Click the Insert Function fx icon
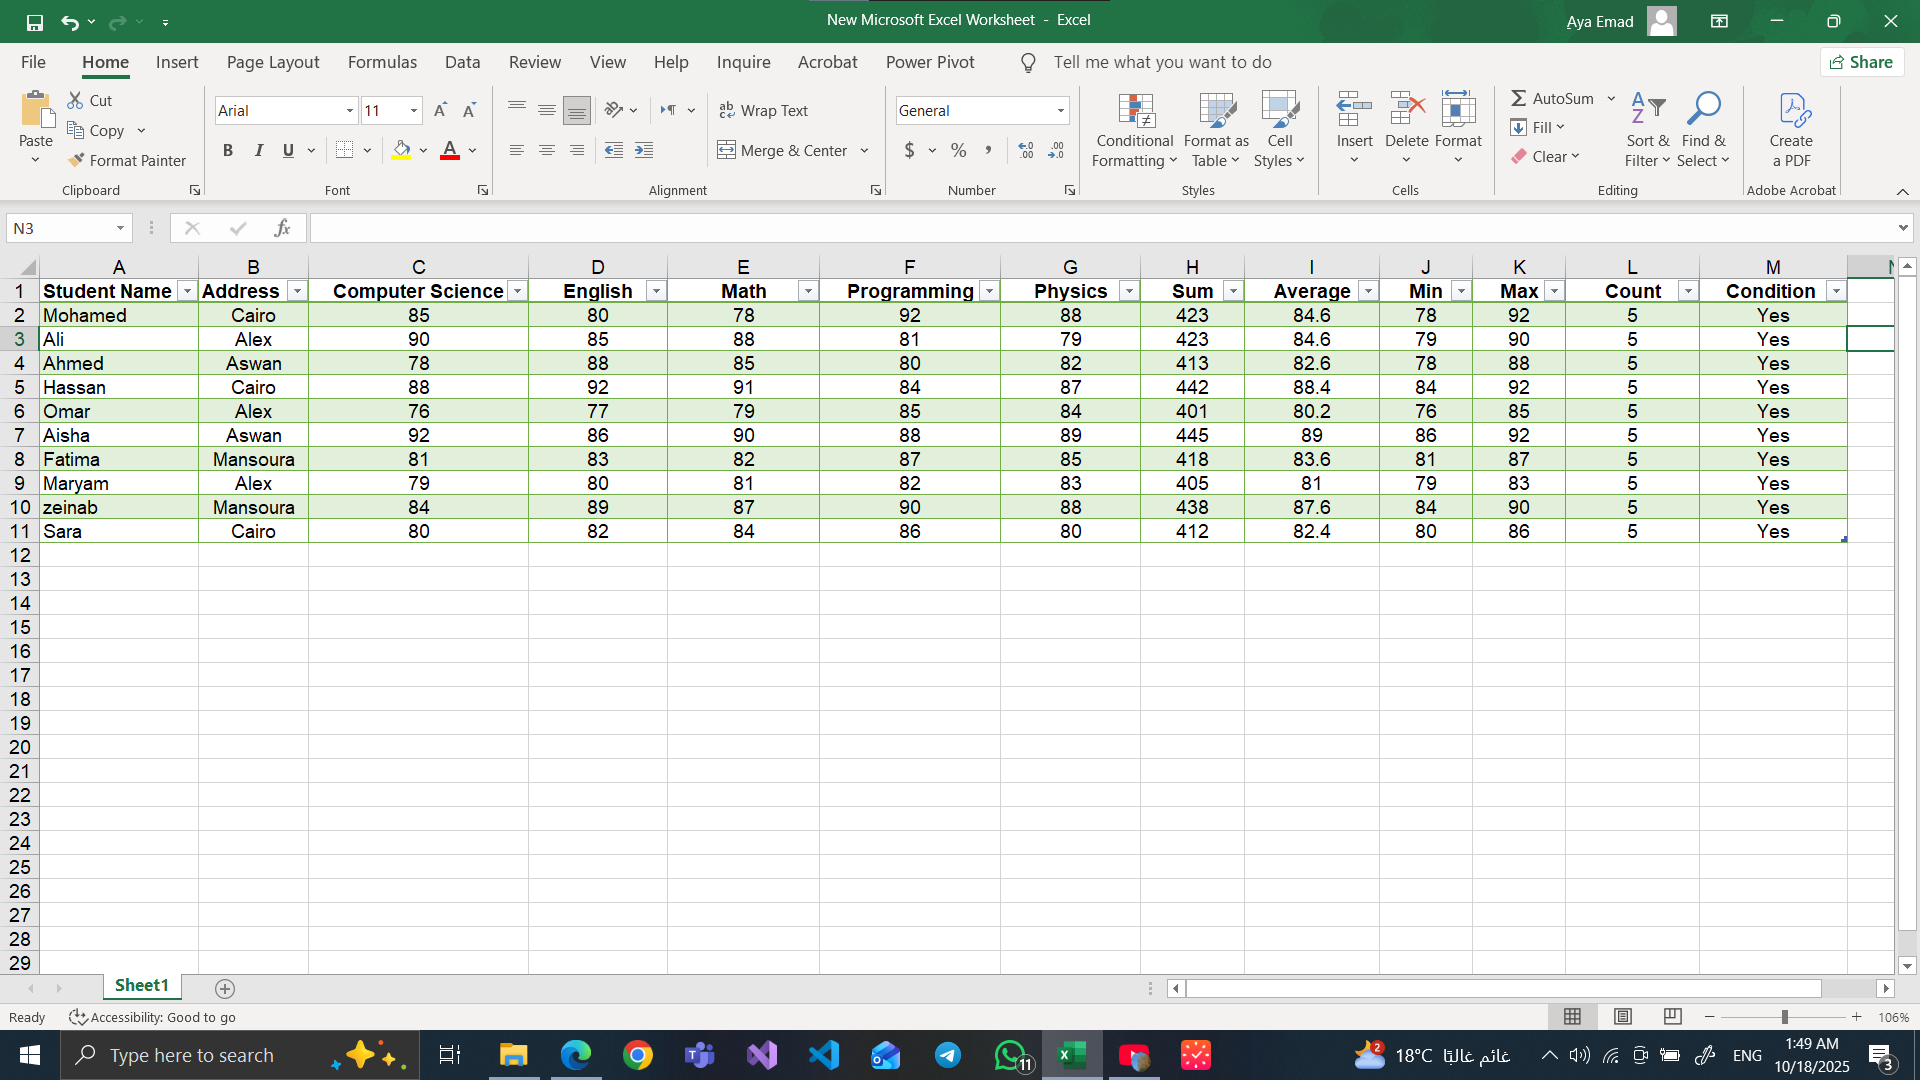This screenshot has width=1920, height=1080. pos(282,228)
